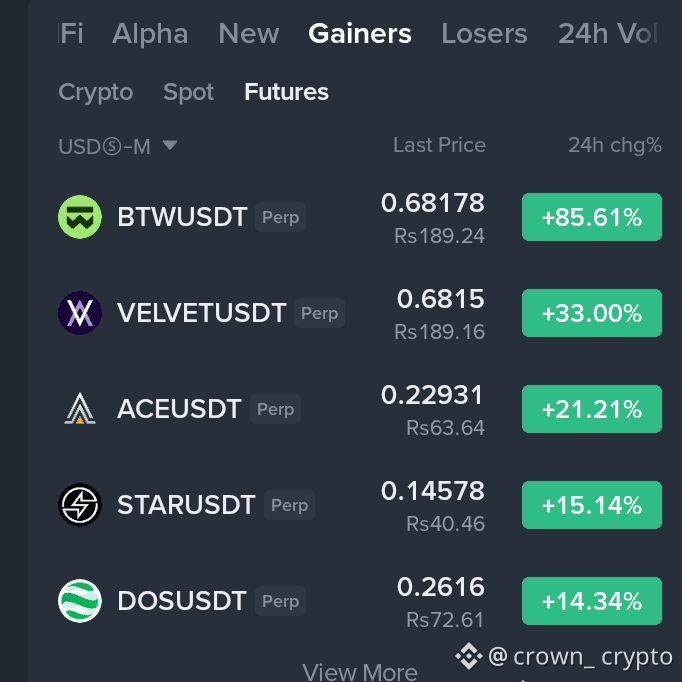Click the View More link
The width and height of the screenshot is (682, 682).
(360, 672)
